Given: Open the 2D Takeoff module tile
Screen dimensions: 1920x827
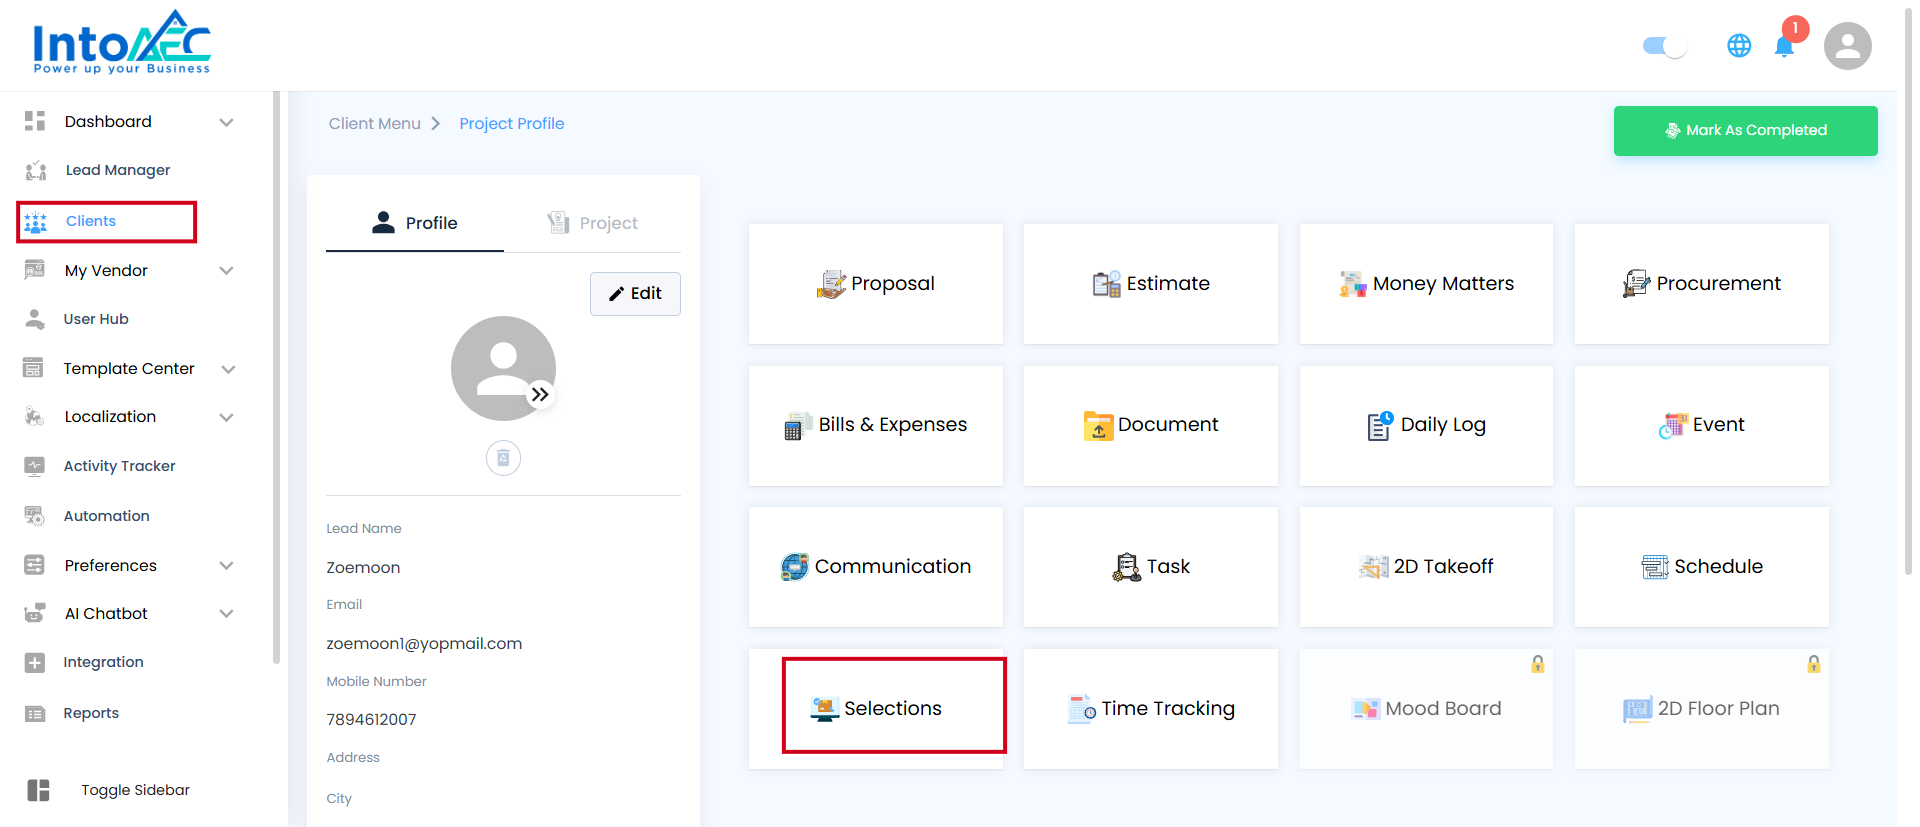Looking at the screenshot, I should [x=1425, y=567].
